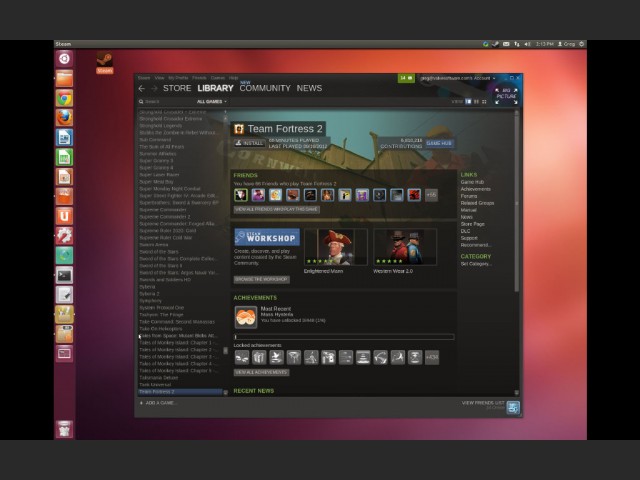
Task: Select the third locked achievement icon
Action: pos(276,358)
